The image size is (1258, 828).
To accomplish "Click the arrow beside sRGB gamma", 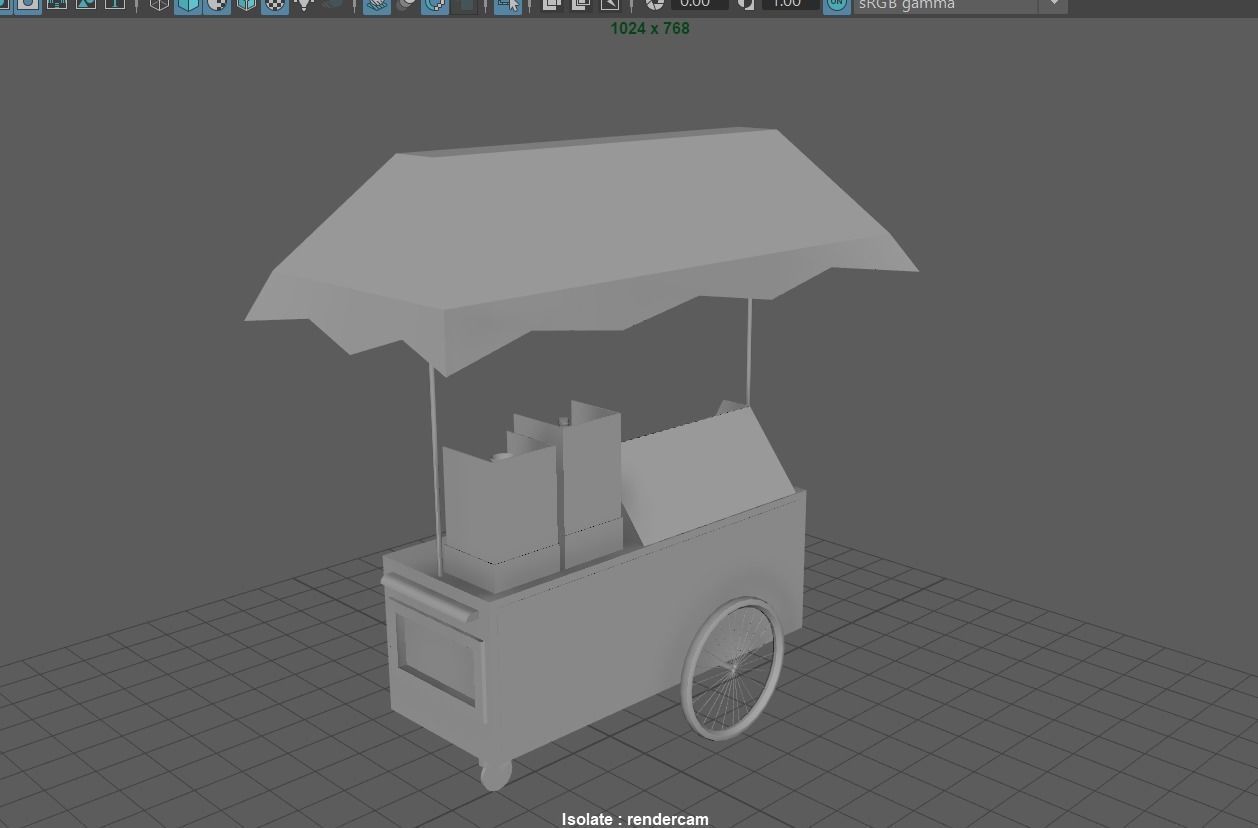I will pos(1053,5).
